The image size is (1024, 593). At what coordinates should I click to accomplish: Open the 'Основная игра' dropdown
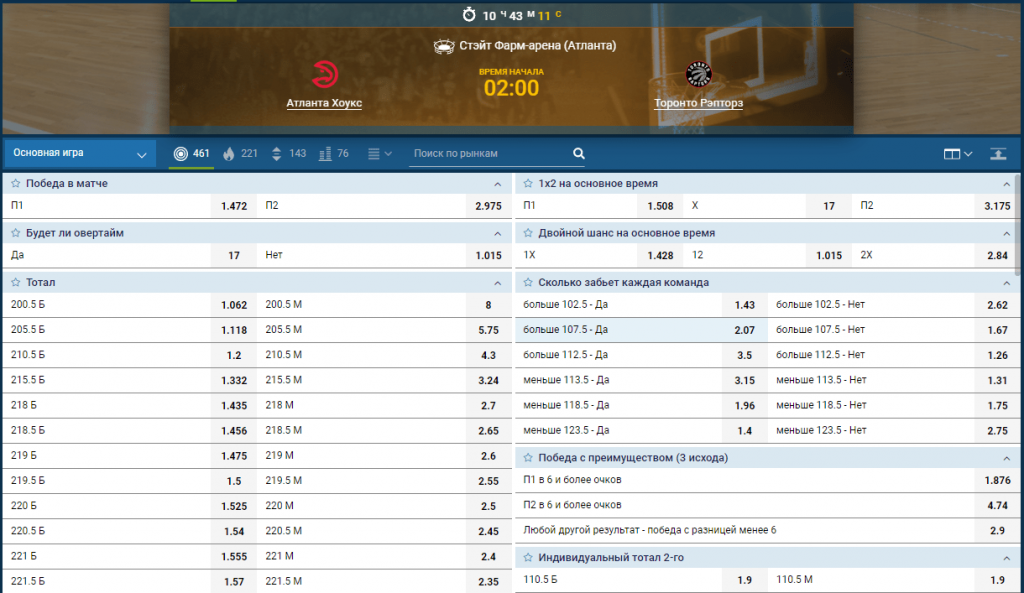(x=77, y=154)
